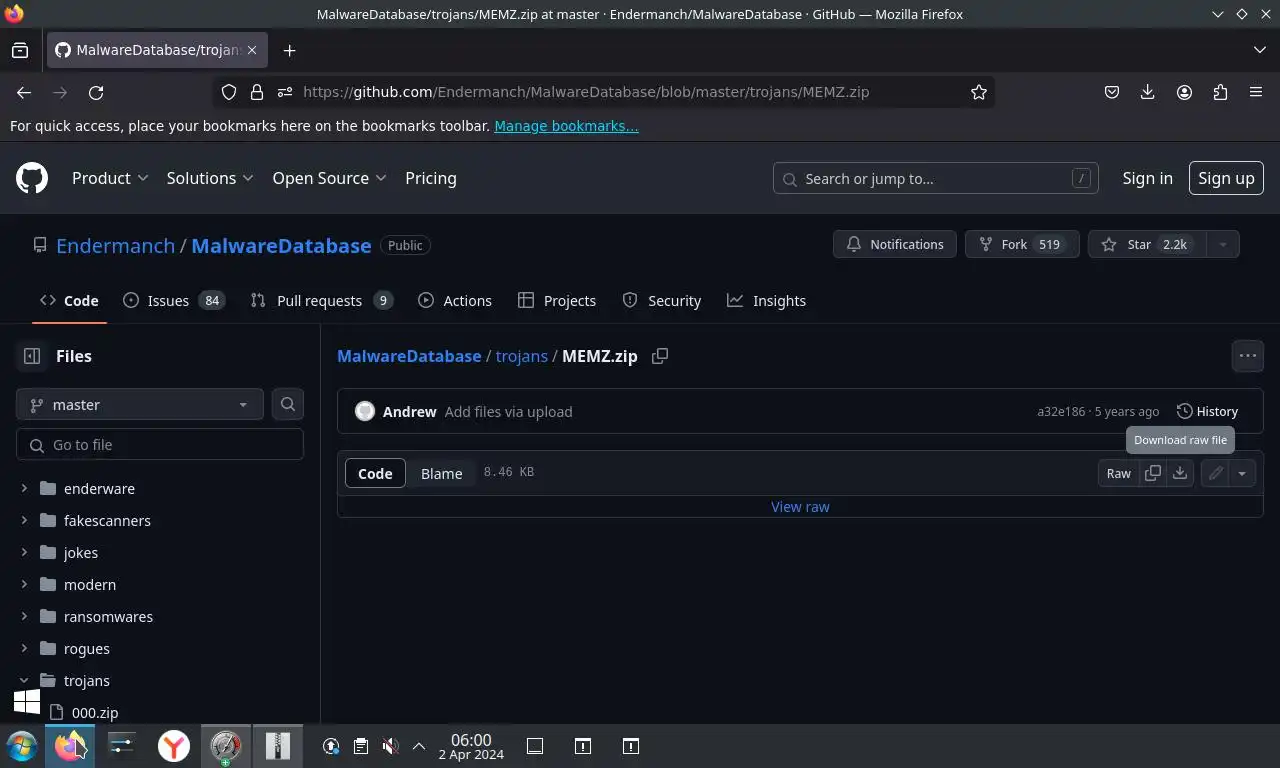Click the Sign in link
Viewport: 1280px width, 768px height.
coord(1147,178)
